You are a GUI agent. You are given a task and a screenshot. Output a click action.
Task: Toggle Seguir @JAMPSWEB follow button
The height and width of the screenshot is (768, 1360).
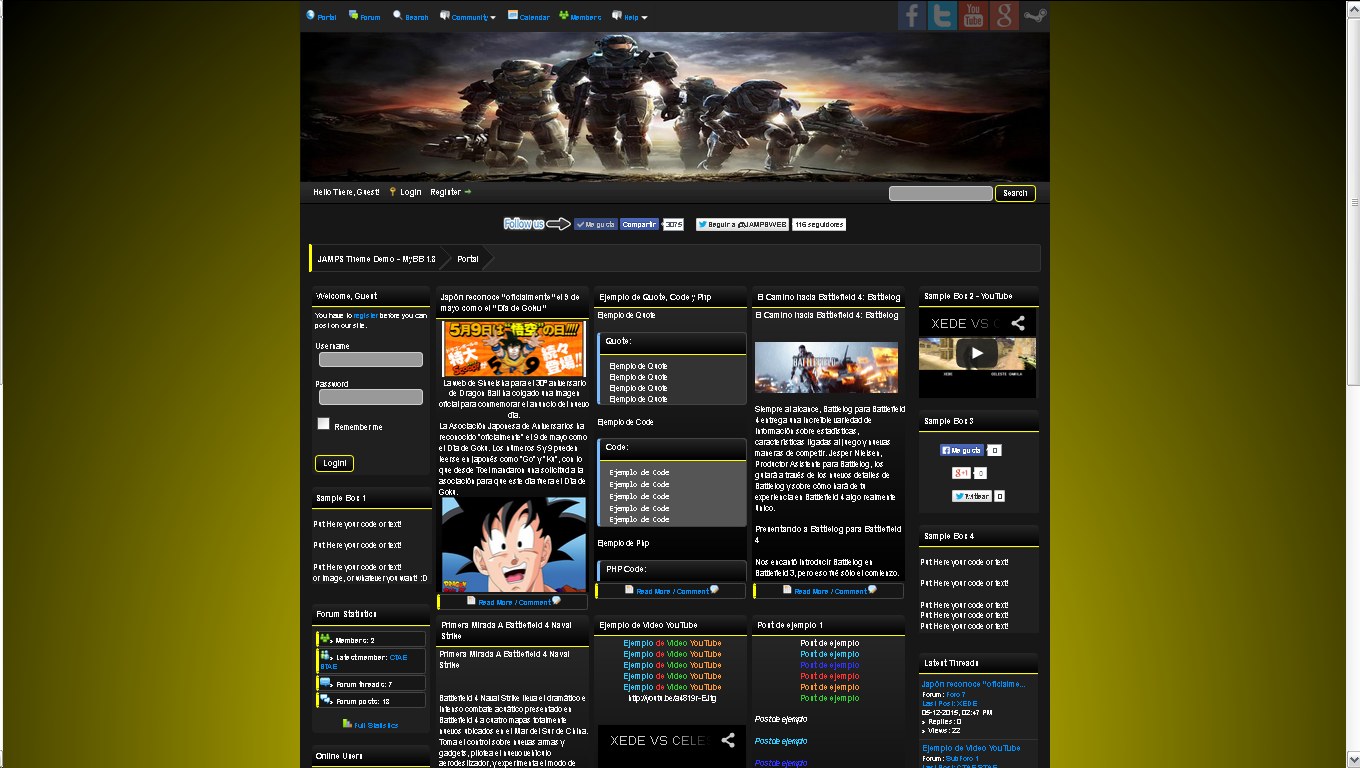pos(742,225)
